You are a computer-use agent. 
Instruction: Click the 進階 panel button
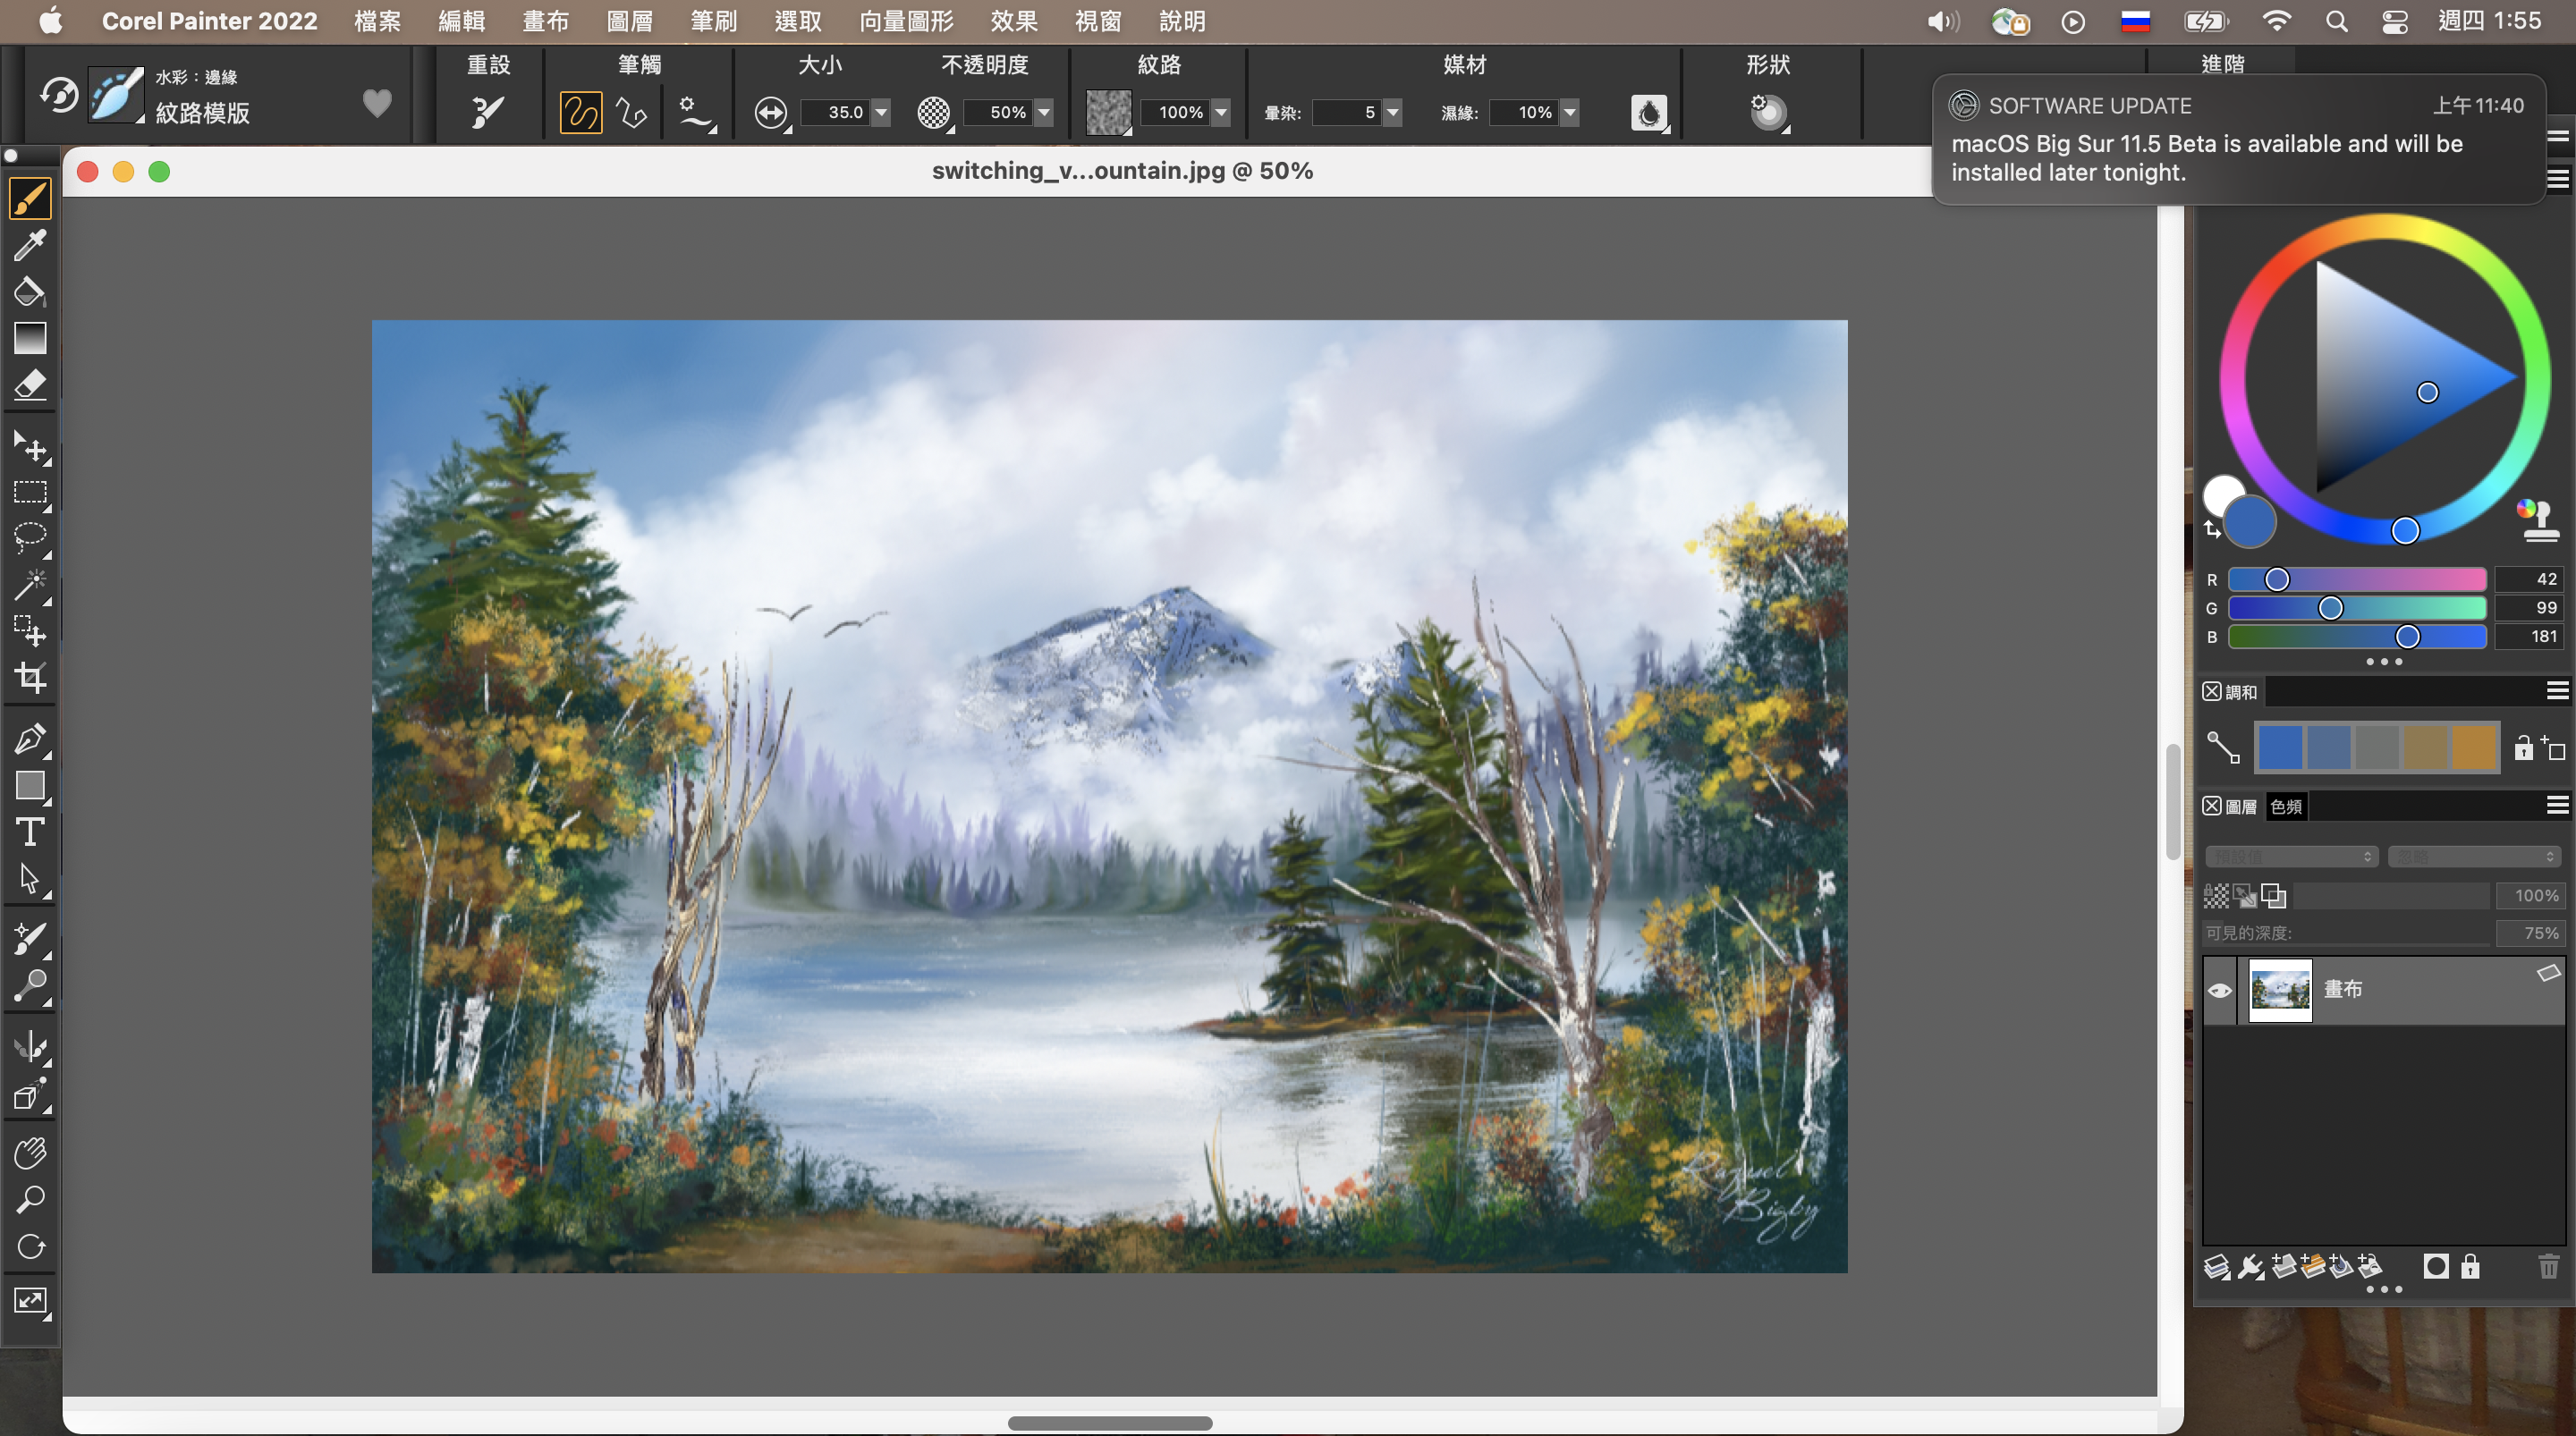(x=2222, y=64)
